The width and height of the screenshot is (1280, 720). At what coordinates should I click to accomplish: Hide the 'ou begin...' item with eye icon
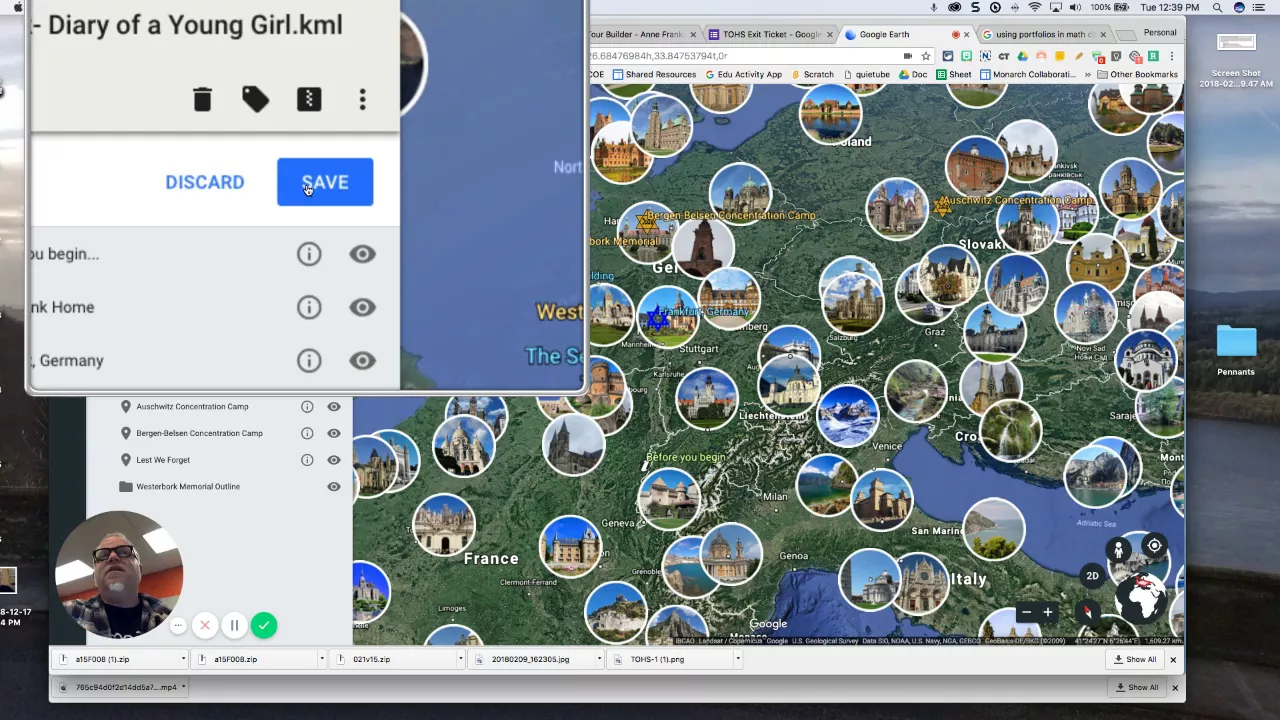362,254
